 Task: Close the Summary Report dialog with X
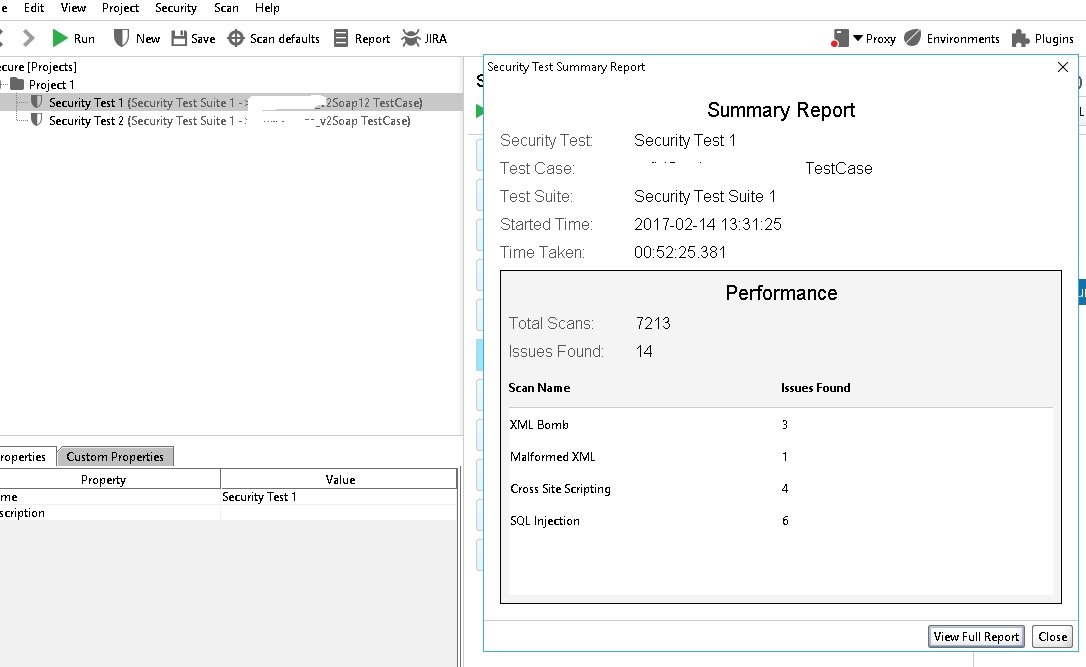coord(1063,67)
